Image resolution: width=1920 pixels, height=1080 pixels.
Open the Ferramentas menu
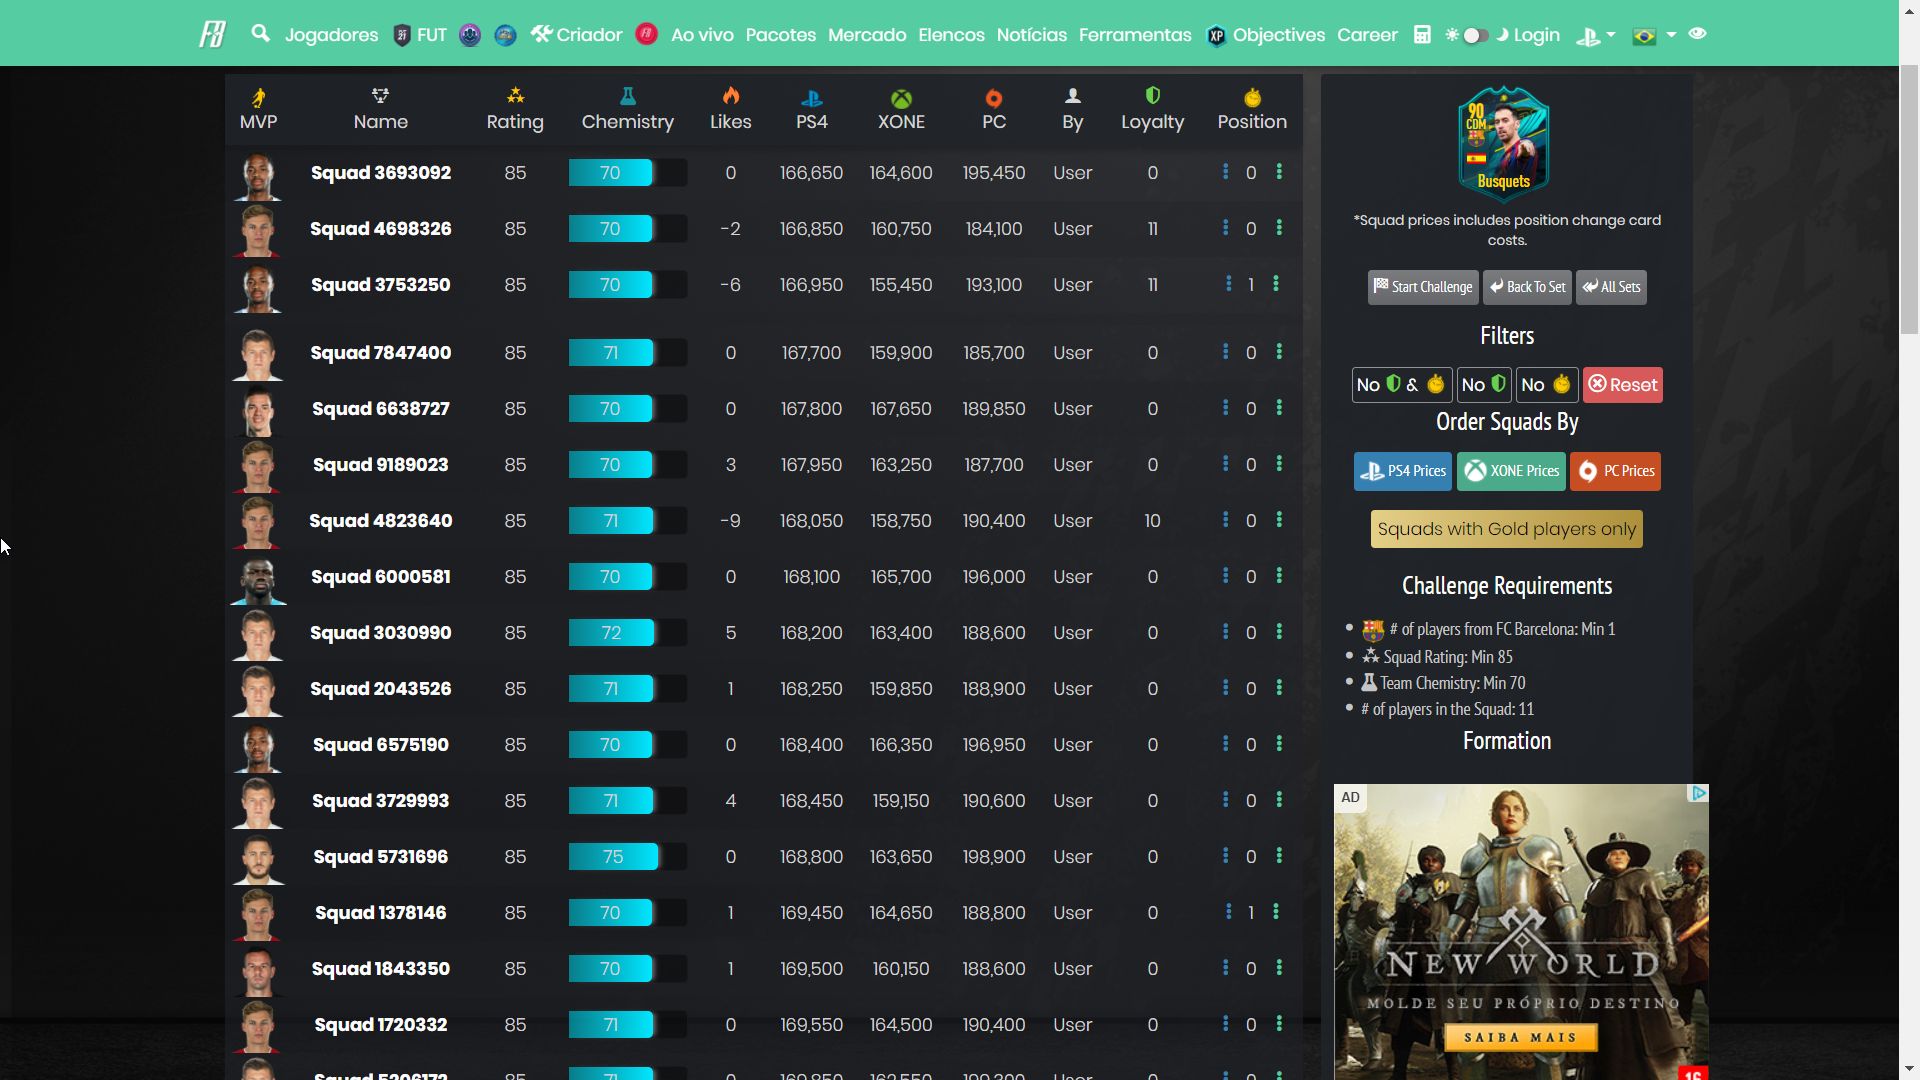tap(1134, 35)
